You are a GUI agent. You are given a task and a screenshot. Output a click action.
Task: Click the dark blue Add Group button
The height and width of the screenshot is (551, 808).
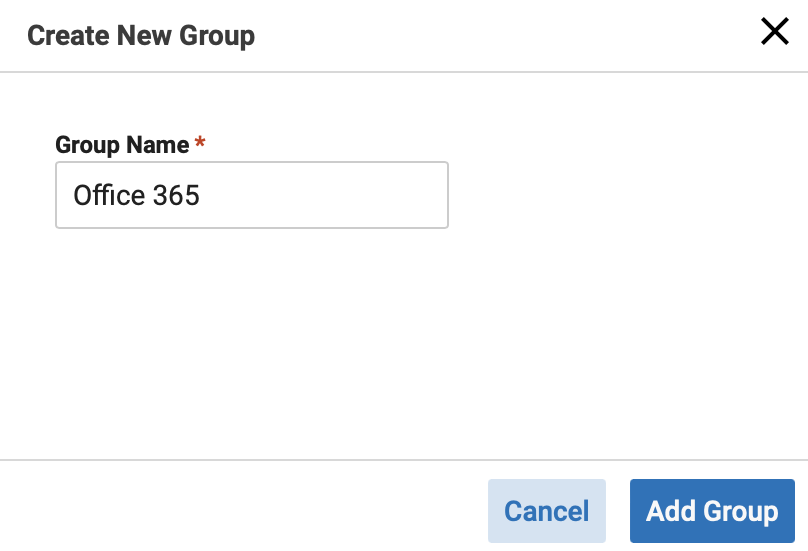pyautogui.click(x=712, y=511)
